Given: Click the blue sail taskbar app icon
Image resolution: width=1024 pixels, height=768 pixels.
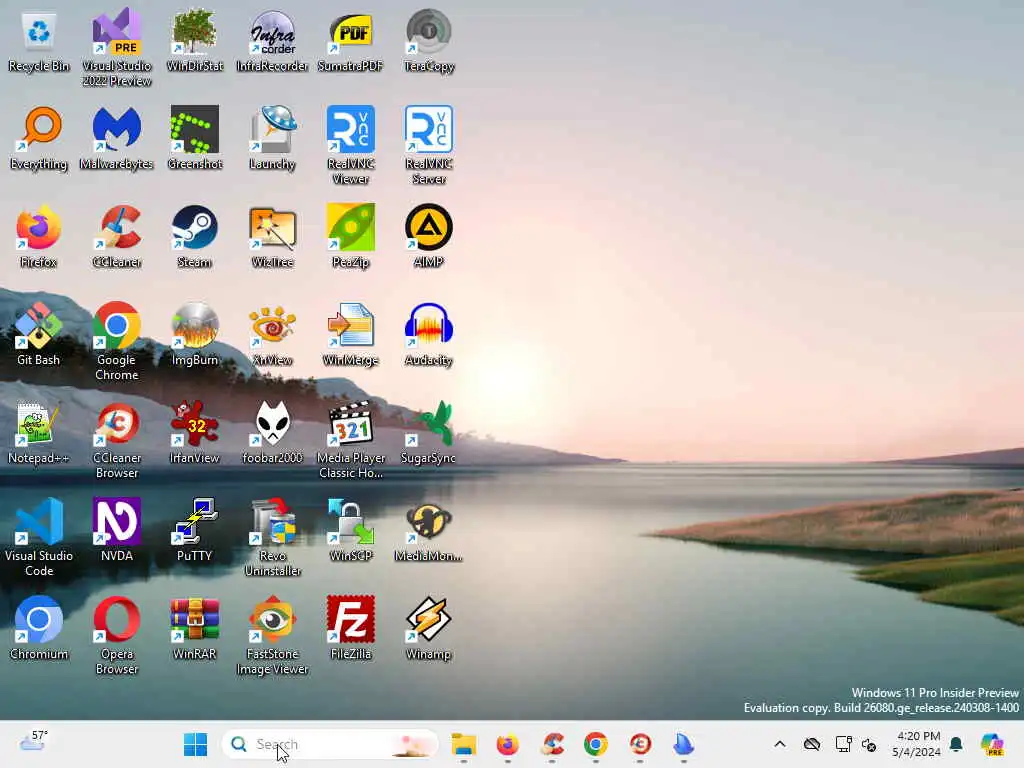Looking at the screenshot, I should (684, 744).
